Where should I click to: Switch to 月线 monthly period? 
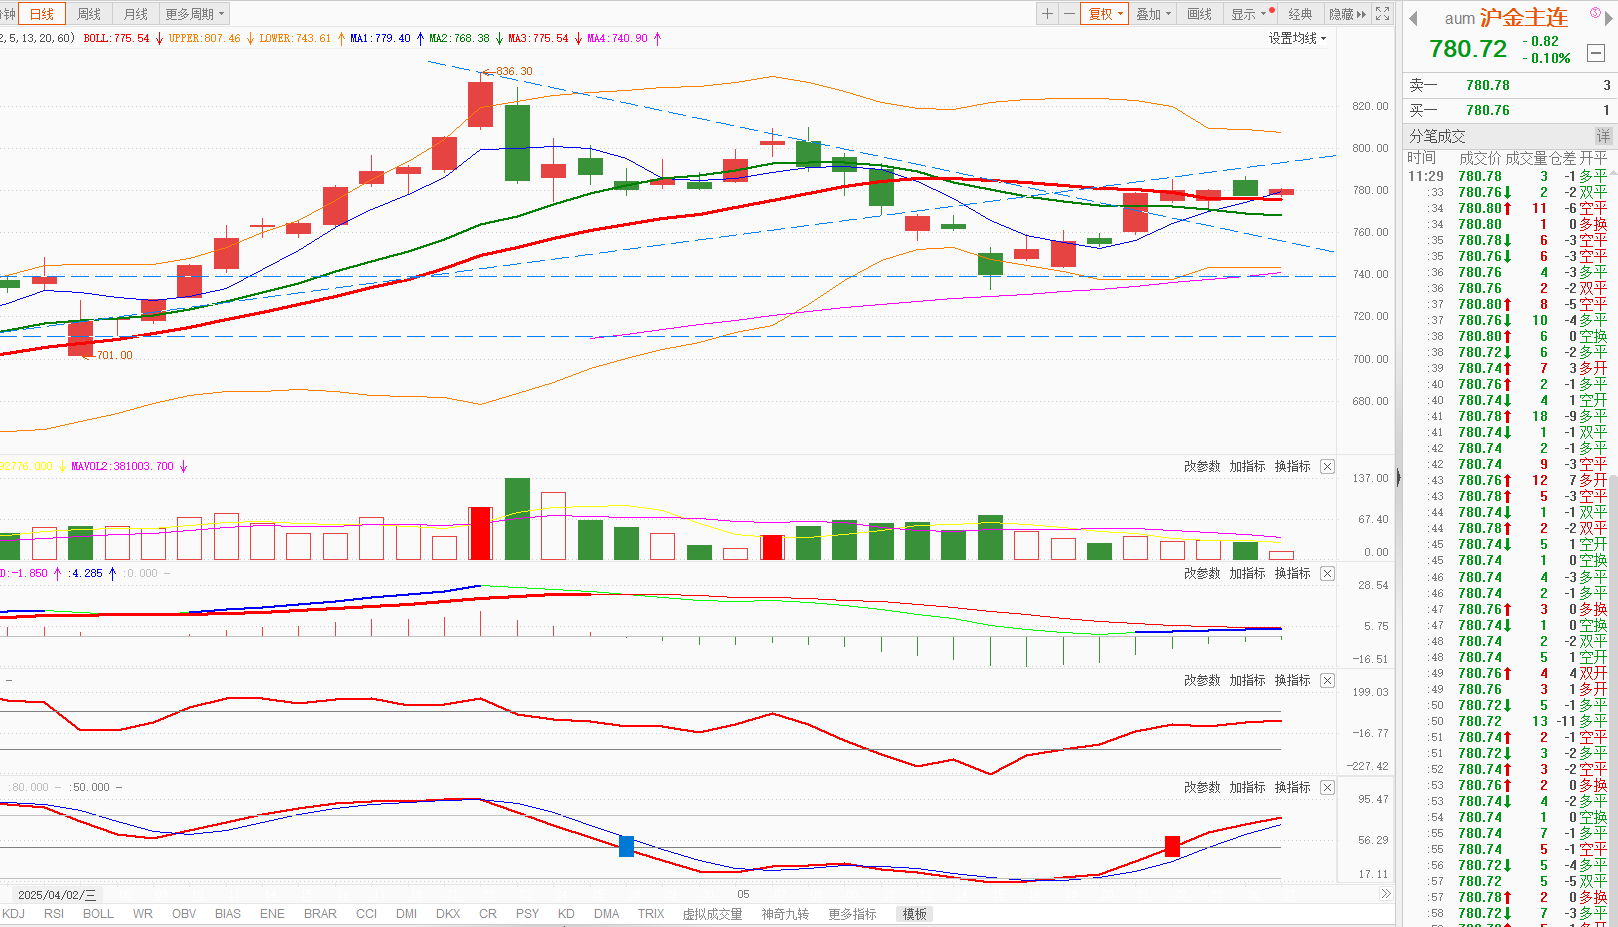tap(135, 14)
